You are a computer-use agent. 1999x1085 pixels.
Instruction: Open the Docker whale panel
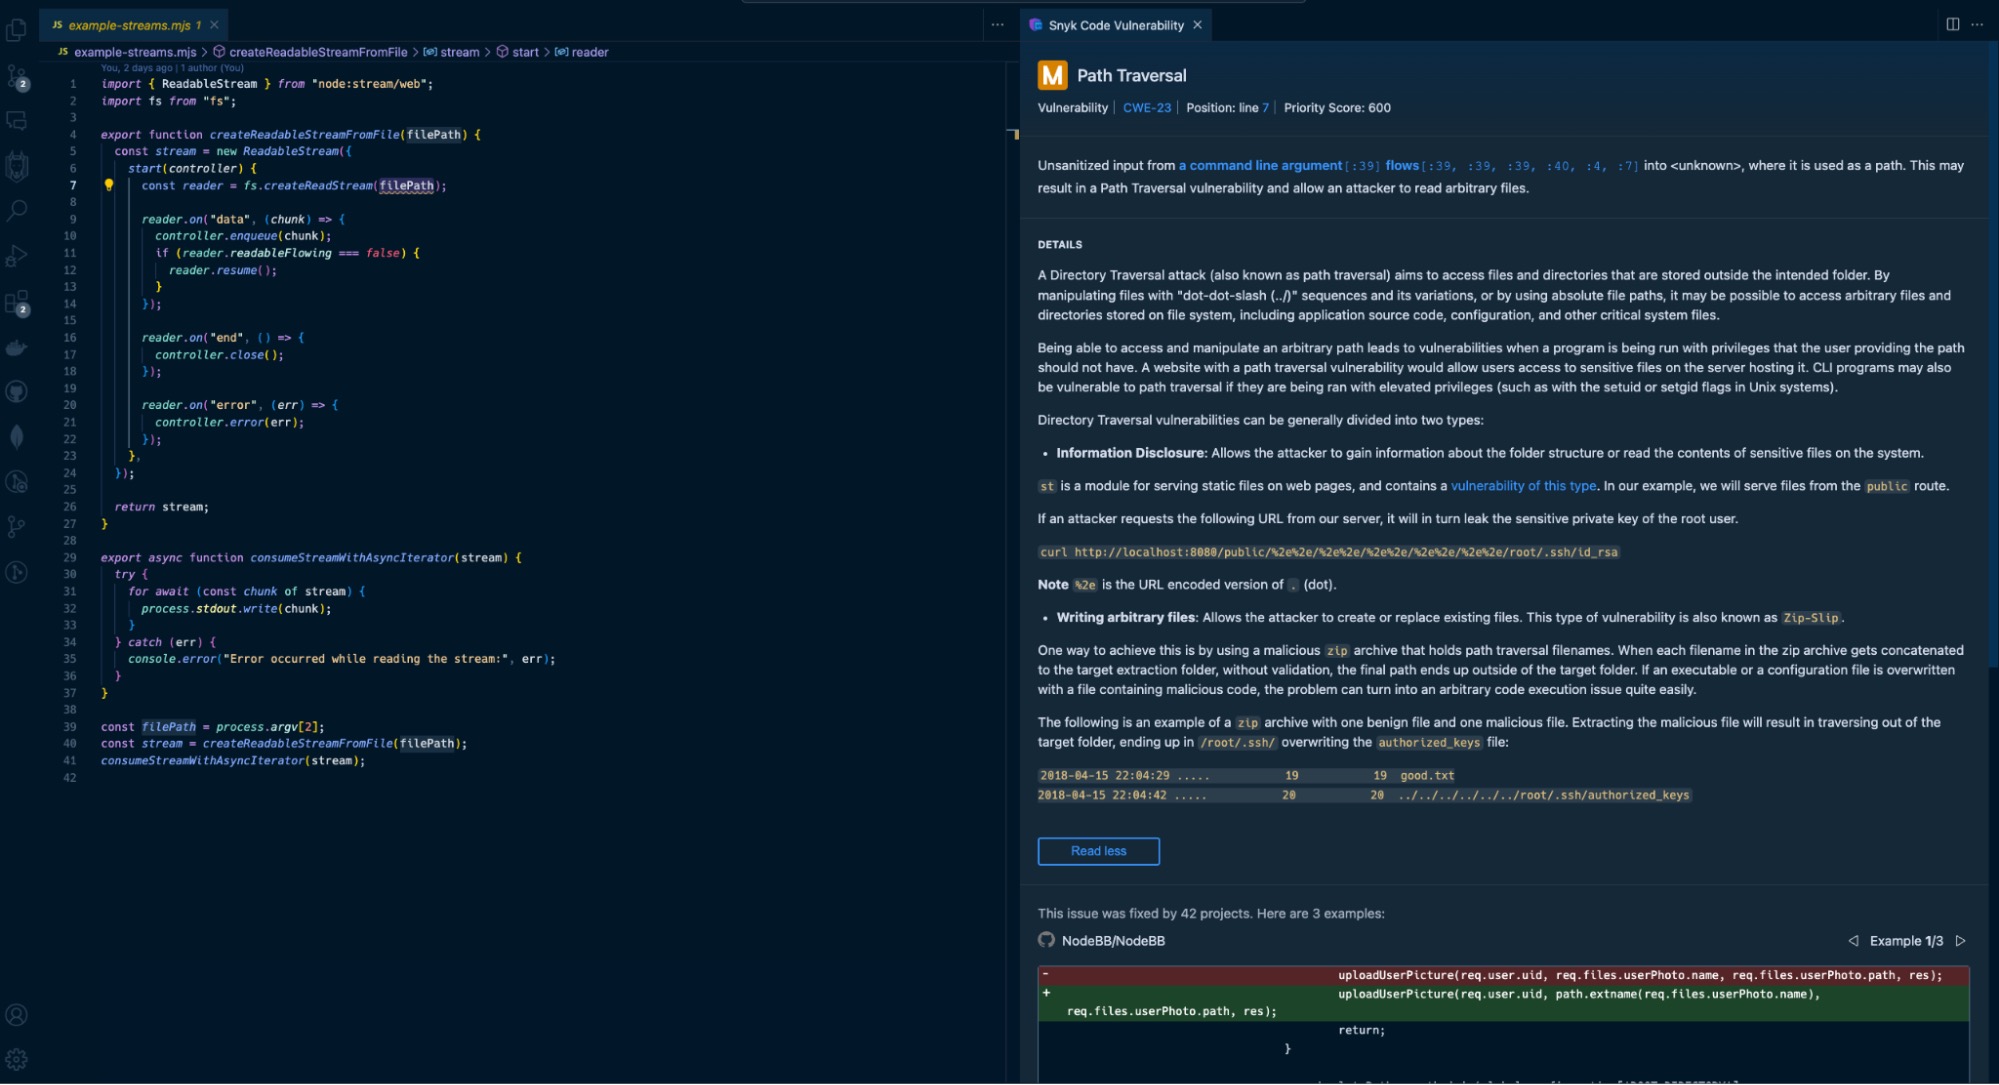coord(17,348)
